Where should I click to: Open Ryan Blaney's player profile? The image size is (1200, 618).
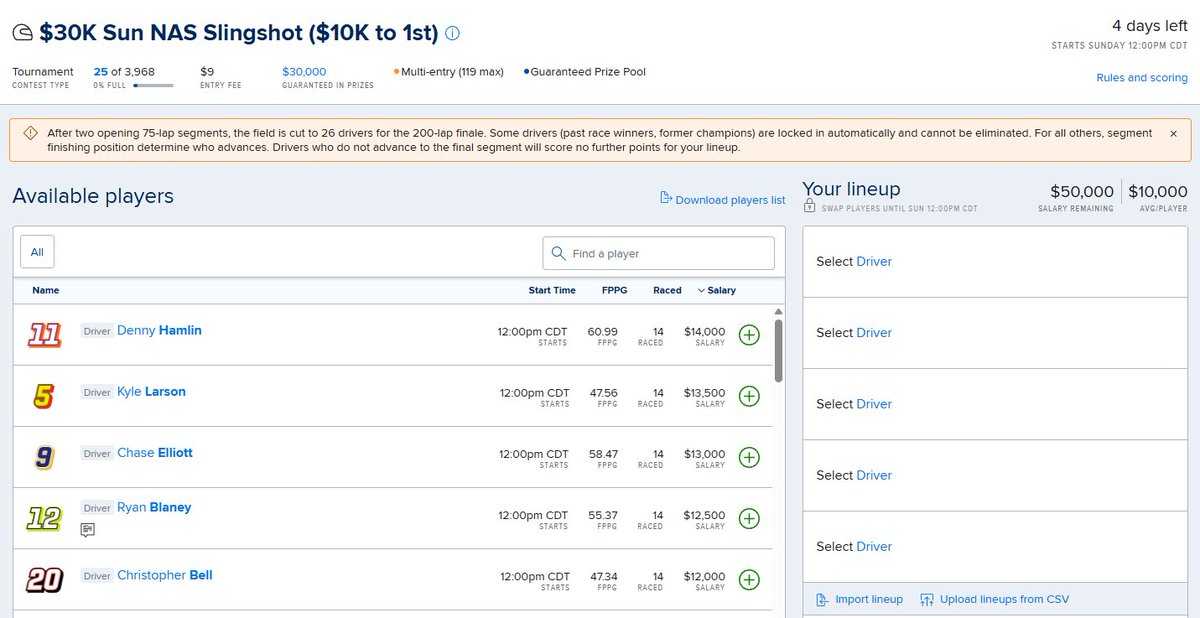[154, 507]
